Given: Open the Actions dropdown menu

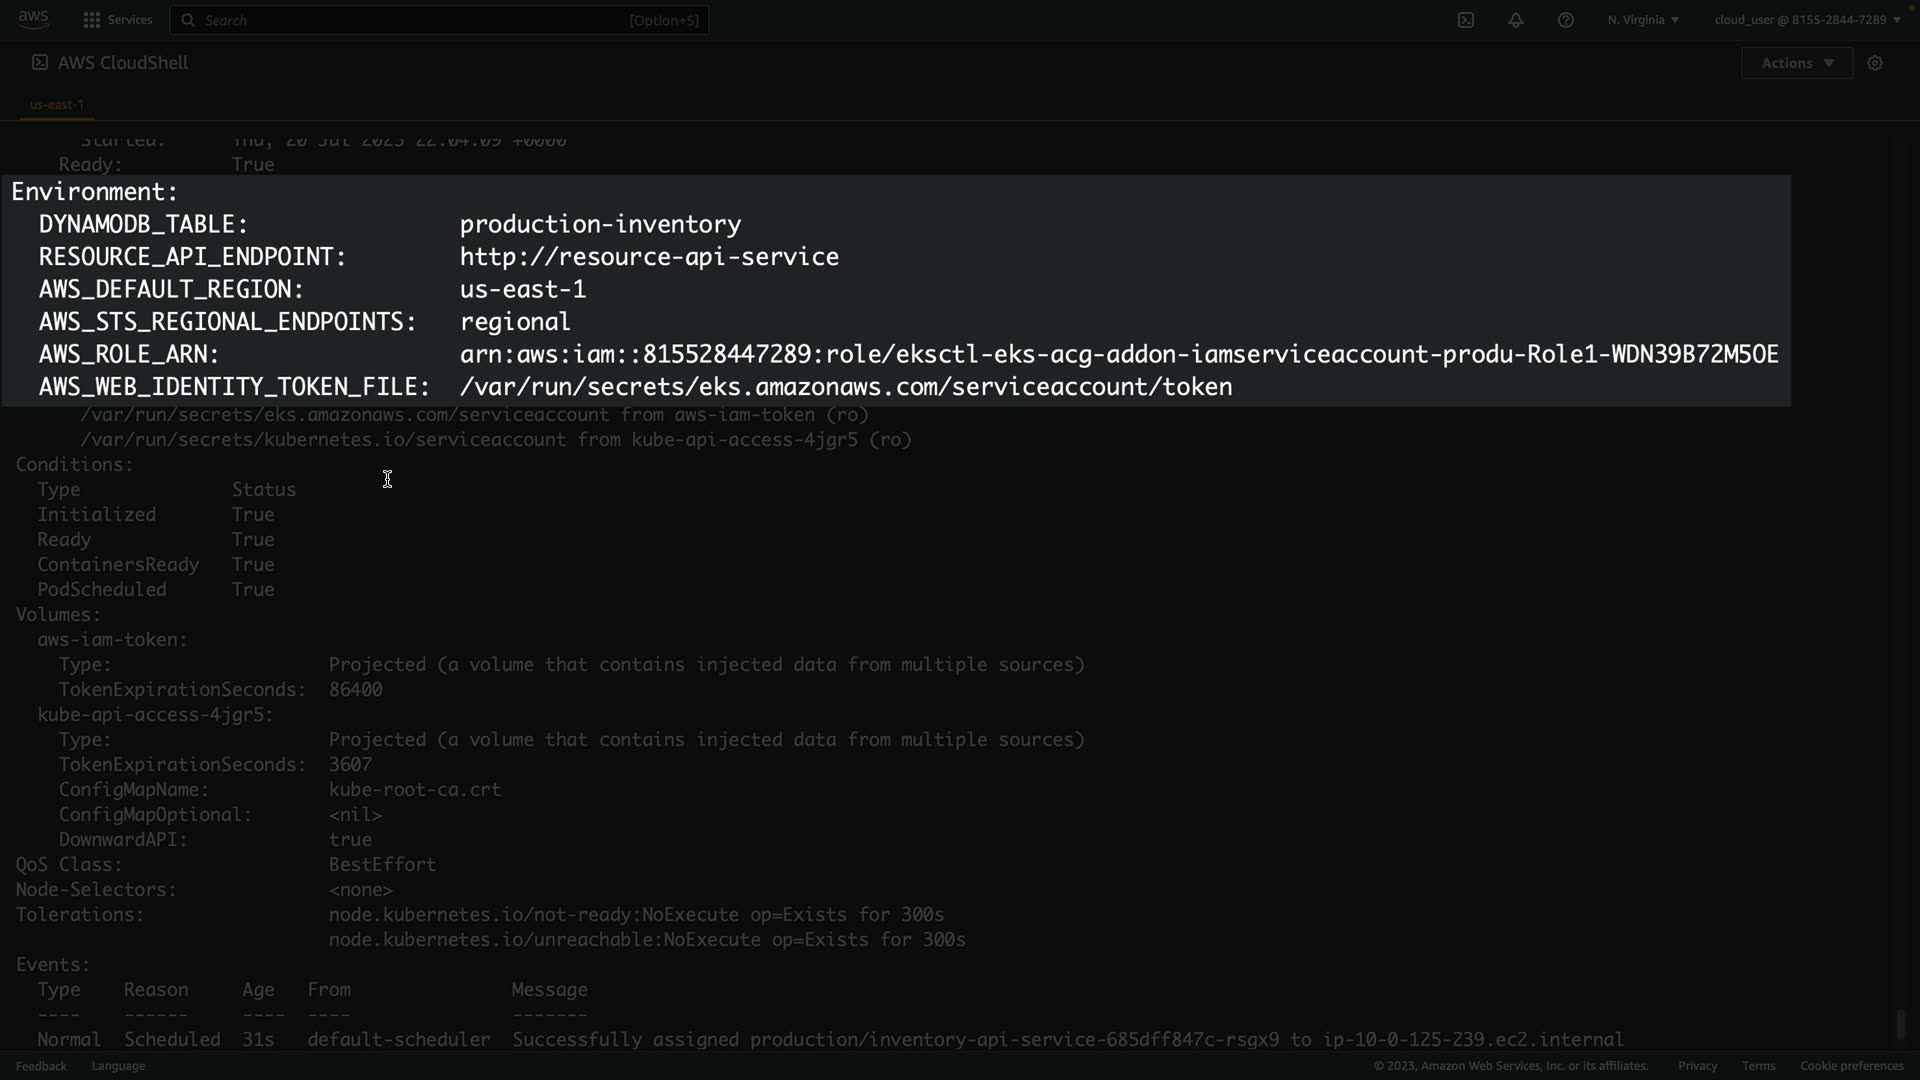Looking at the screenshot, I should (x=1797, y=63).
